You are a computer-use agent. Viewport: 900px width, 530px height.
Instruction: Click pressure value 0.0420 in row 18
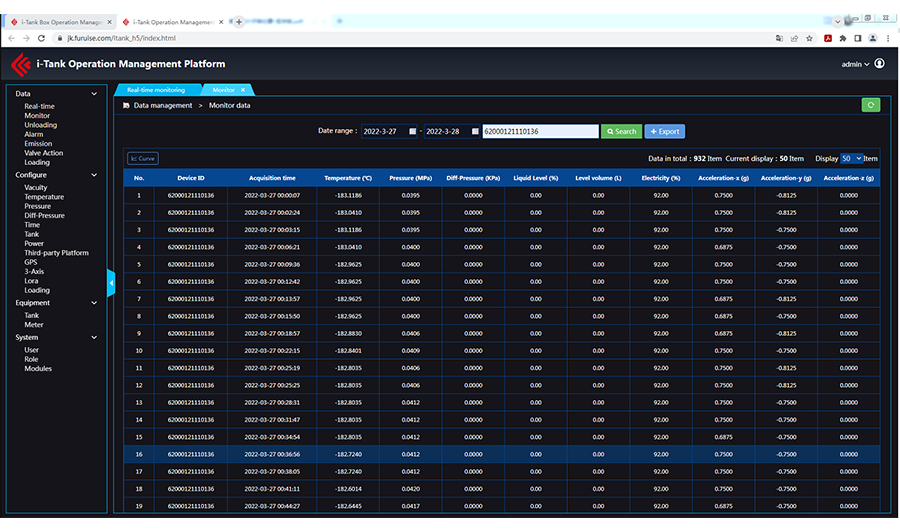pos(410,489)
